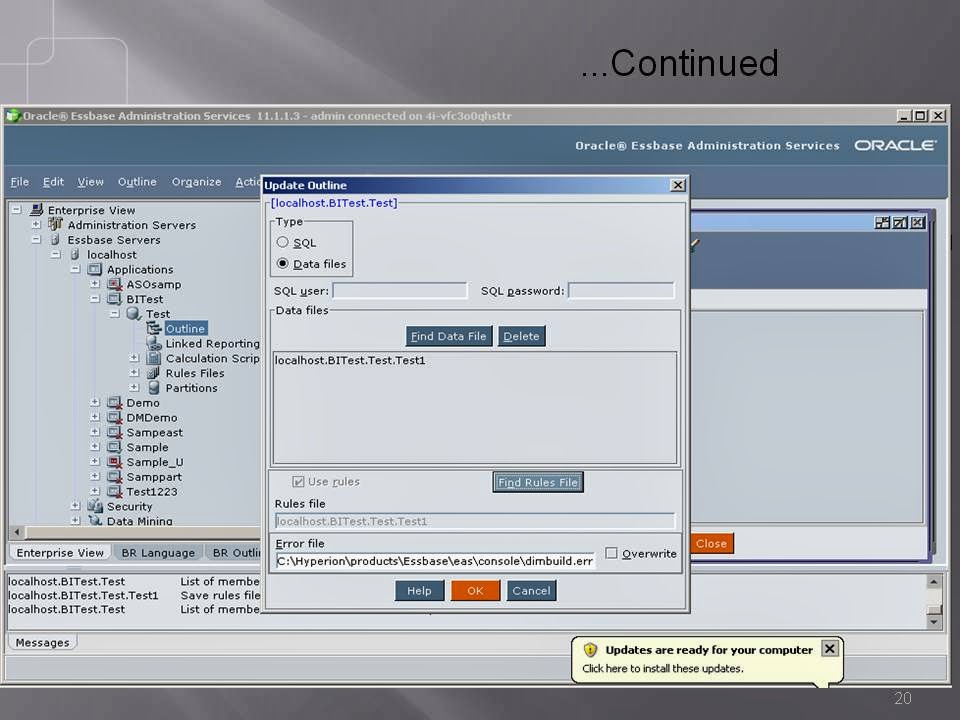
Task: Click the Essbase Servers icon
Action: coord(55,239)
